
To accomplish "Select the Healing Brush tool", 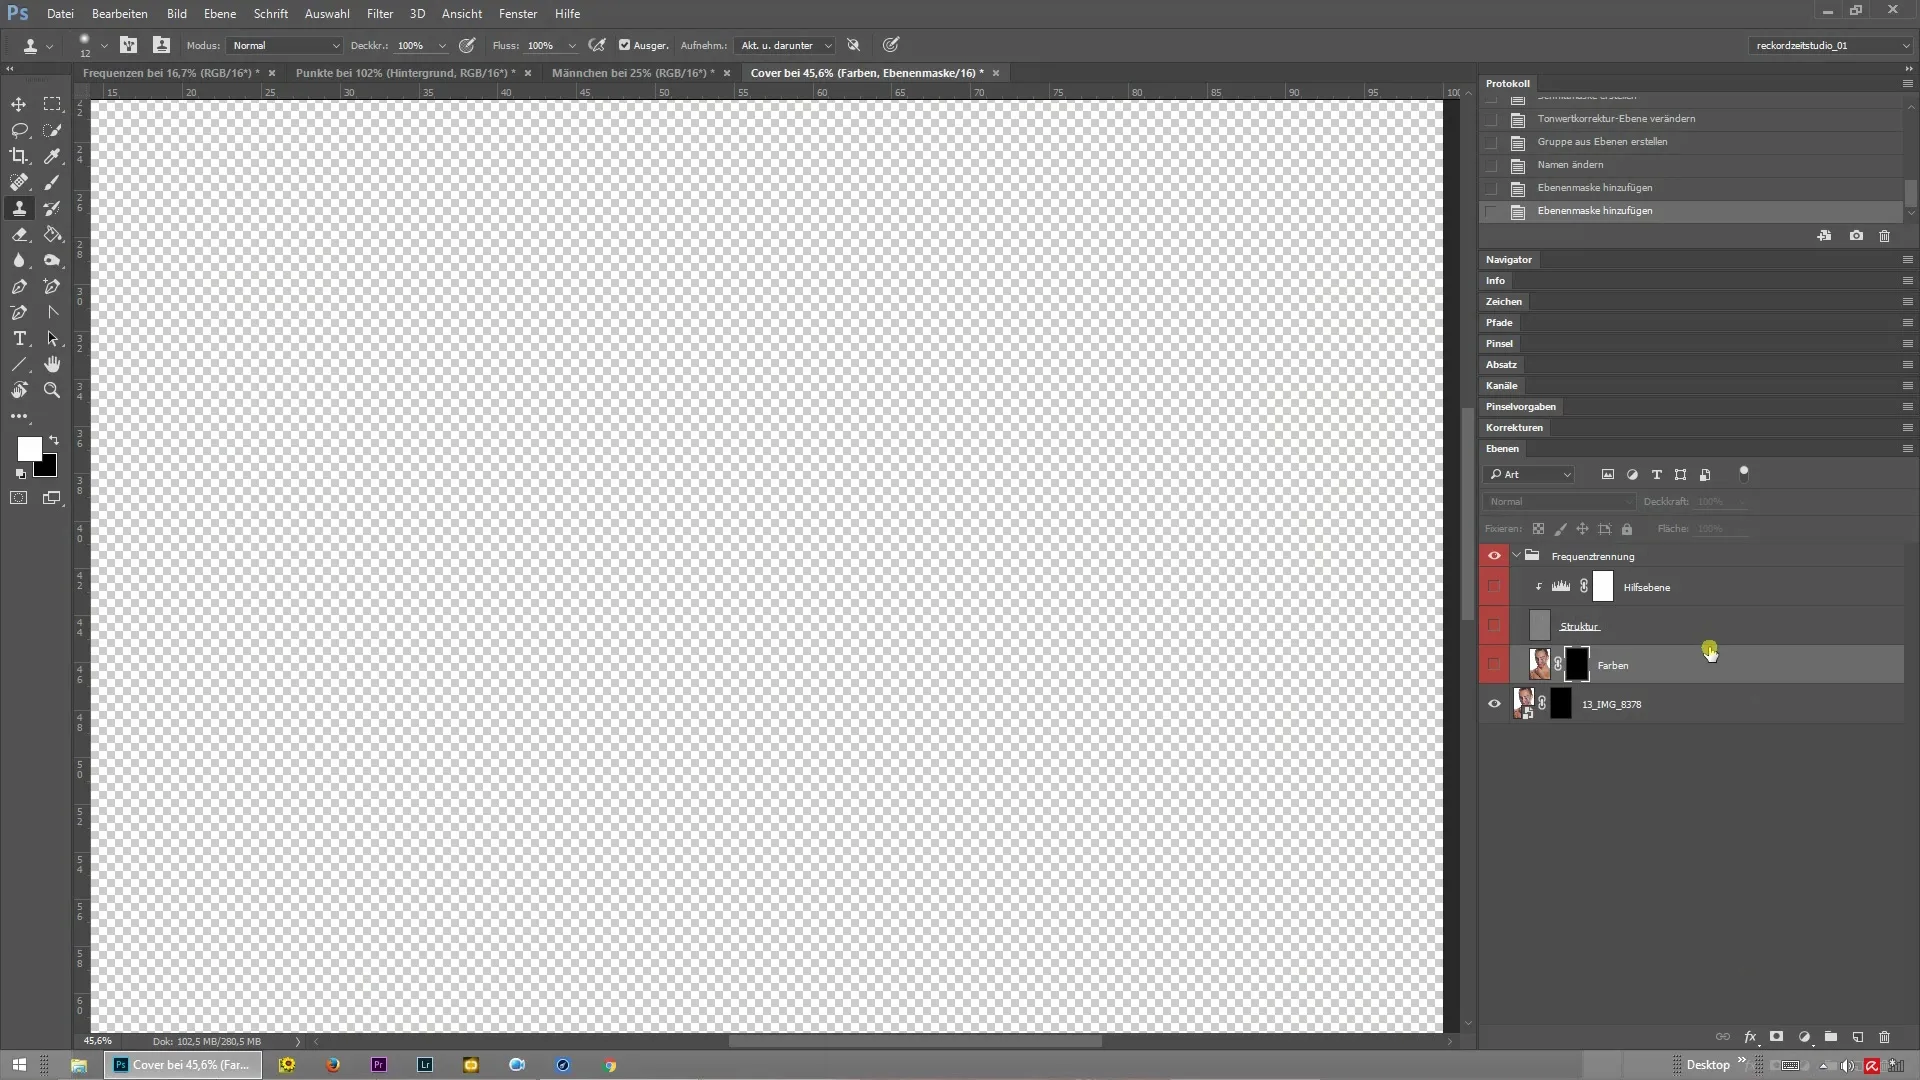I will [19, 182].
